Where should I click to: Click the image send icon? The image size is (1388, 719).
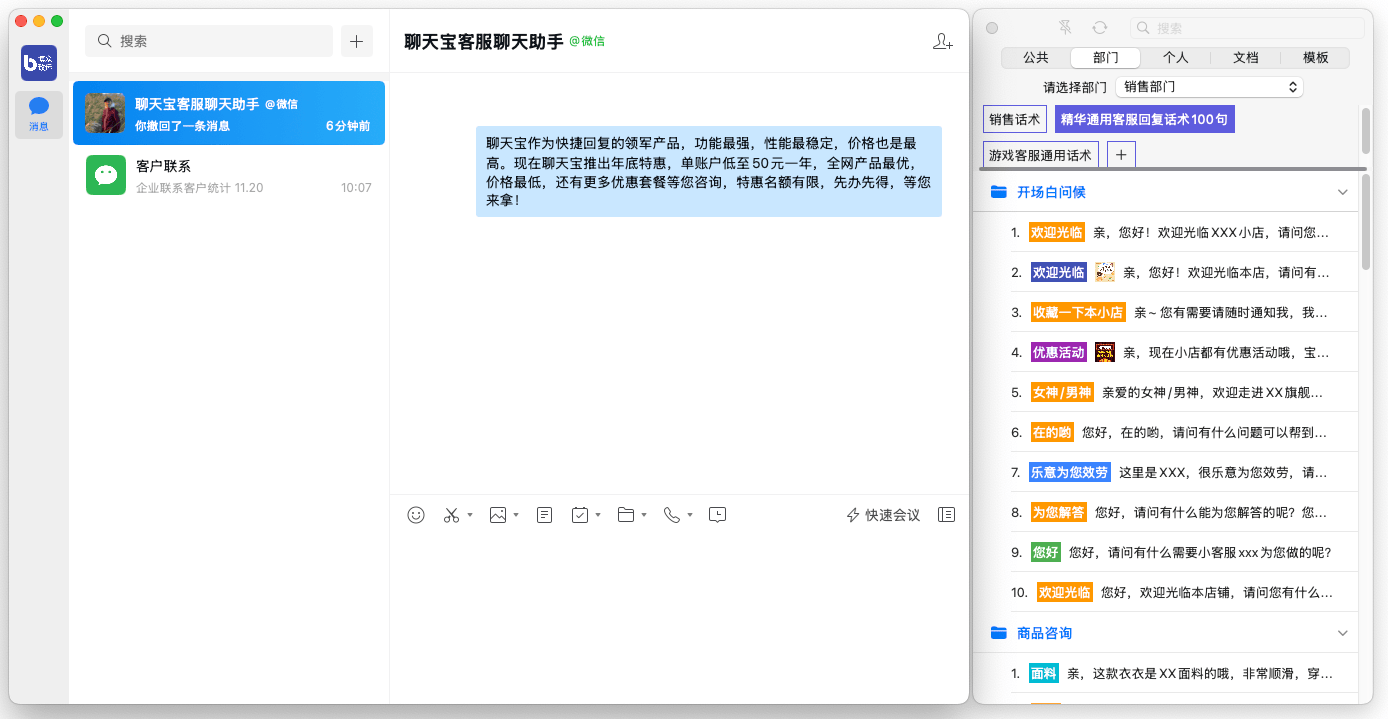tap(497, 515)
